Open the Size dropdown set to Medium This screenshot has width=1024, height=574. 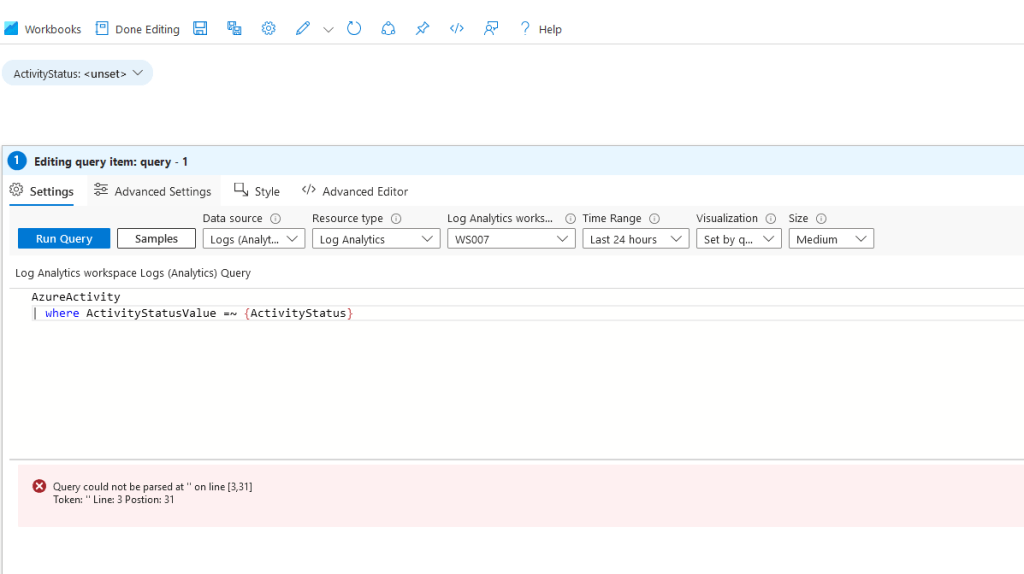click(830, 239)
